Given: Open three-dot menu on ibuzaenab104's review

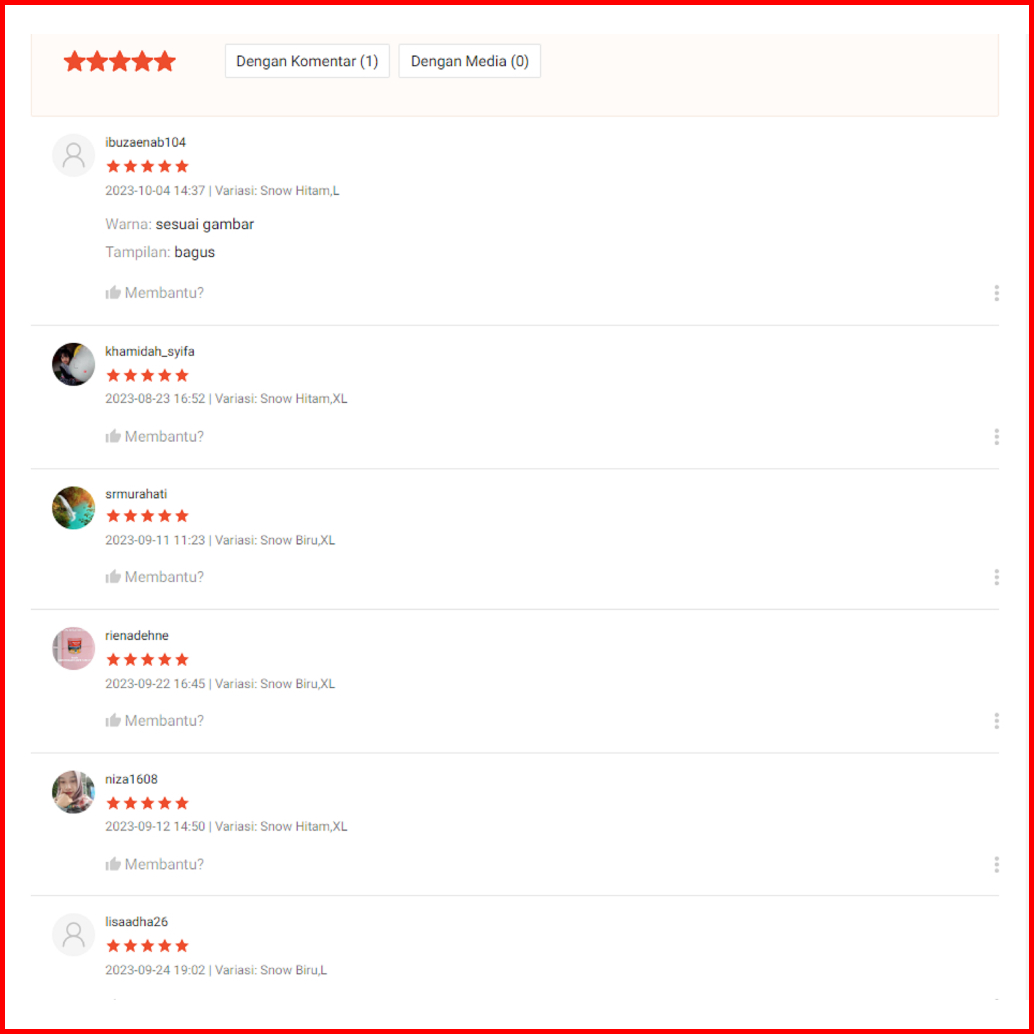Looking at the screenshot, I should coord(996,293).
